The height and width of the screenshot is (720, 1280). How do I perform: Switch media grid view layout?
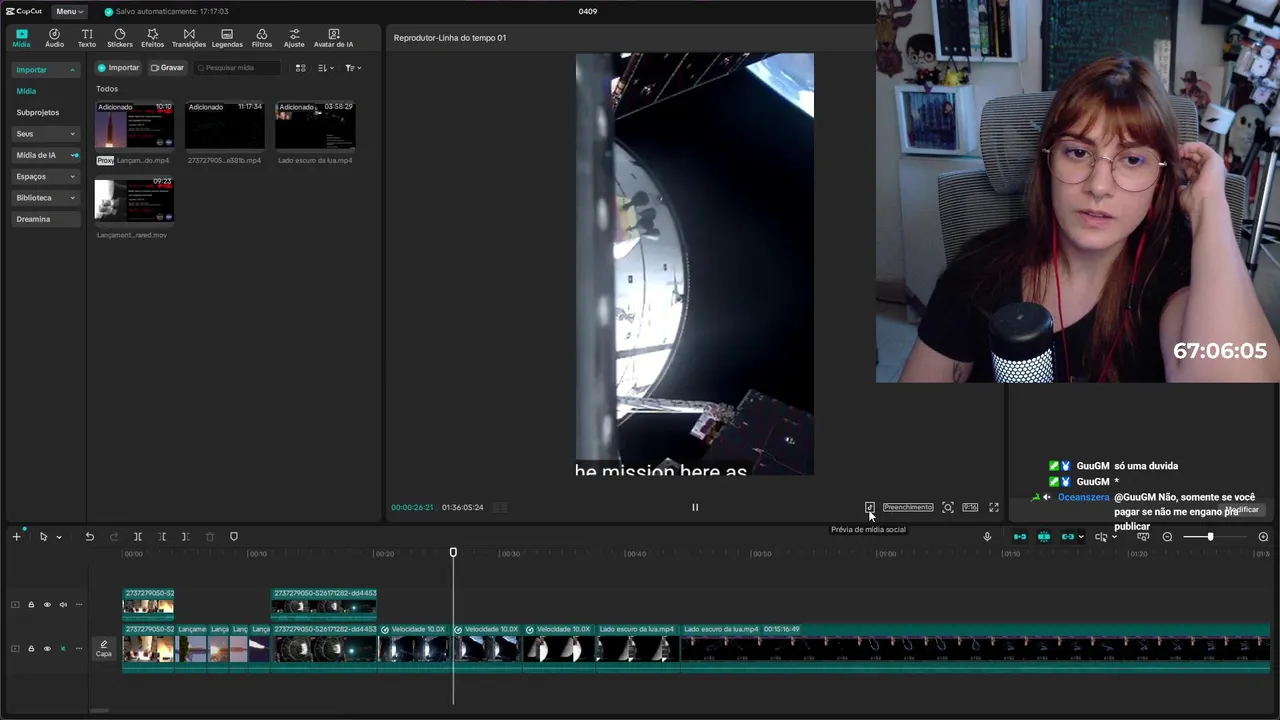pyautogui.click(x=300, y=68)
